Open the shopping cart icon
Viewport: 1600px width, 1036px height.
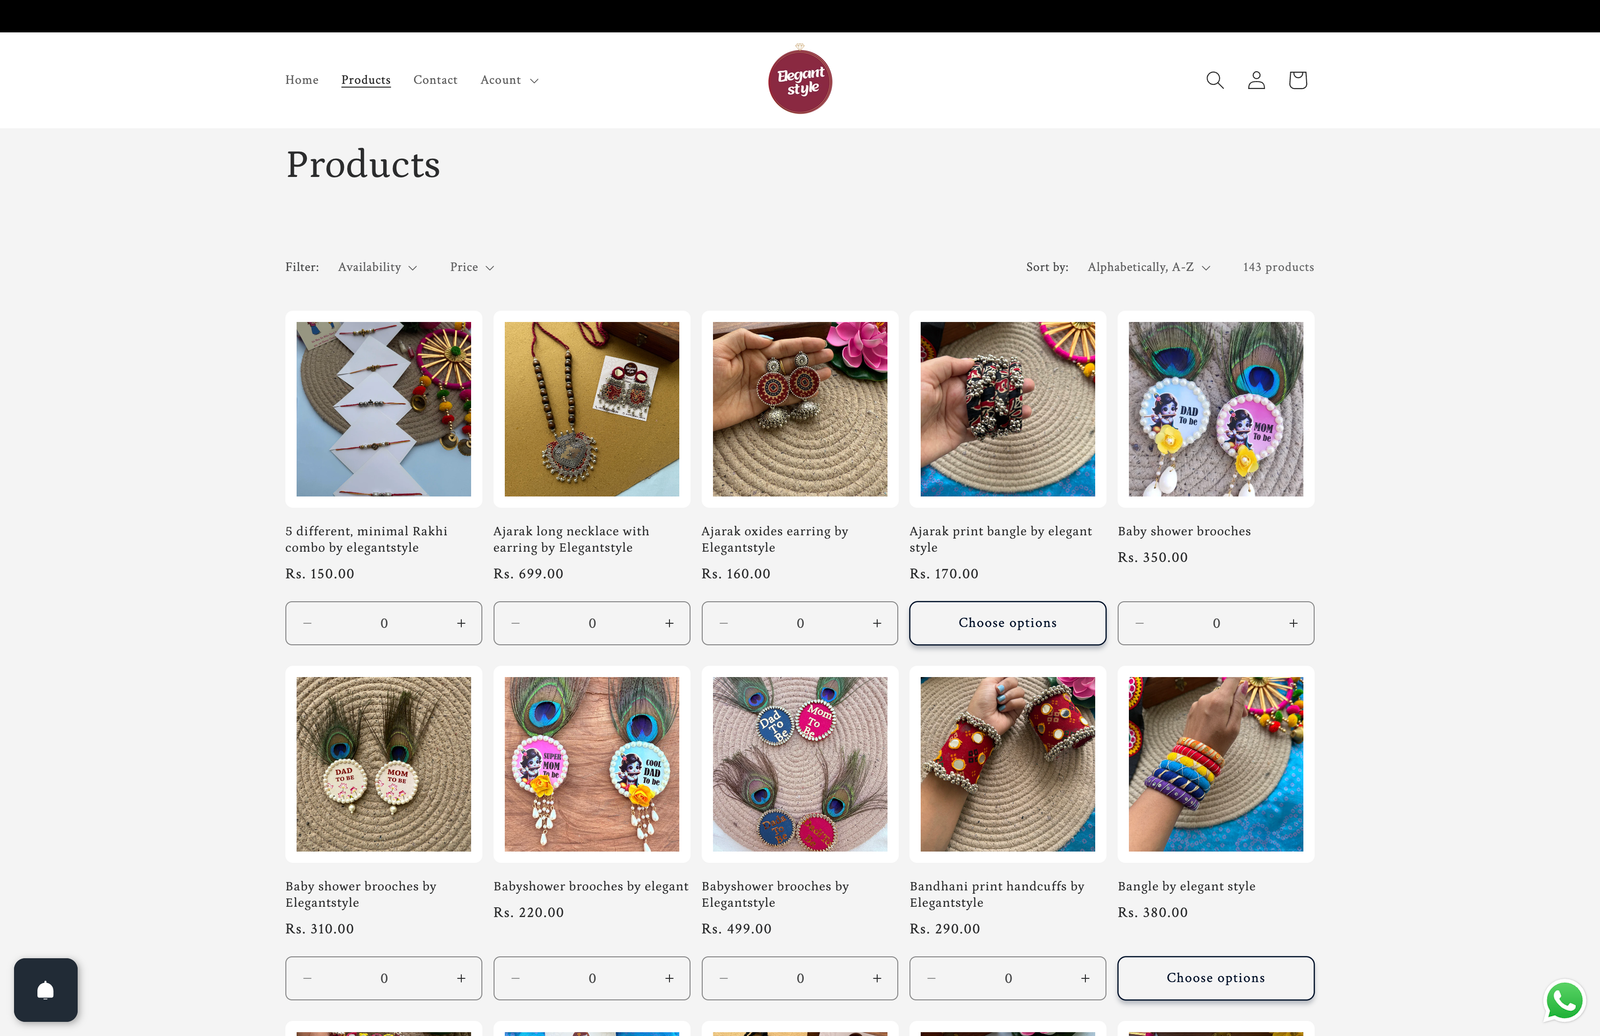(1298, 80)
